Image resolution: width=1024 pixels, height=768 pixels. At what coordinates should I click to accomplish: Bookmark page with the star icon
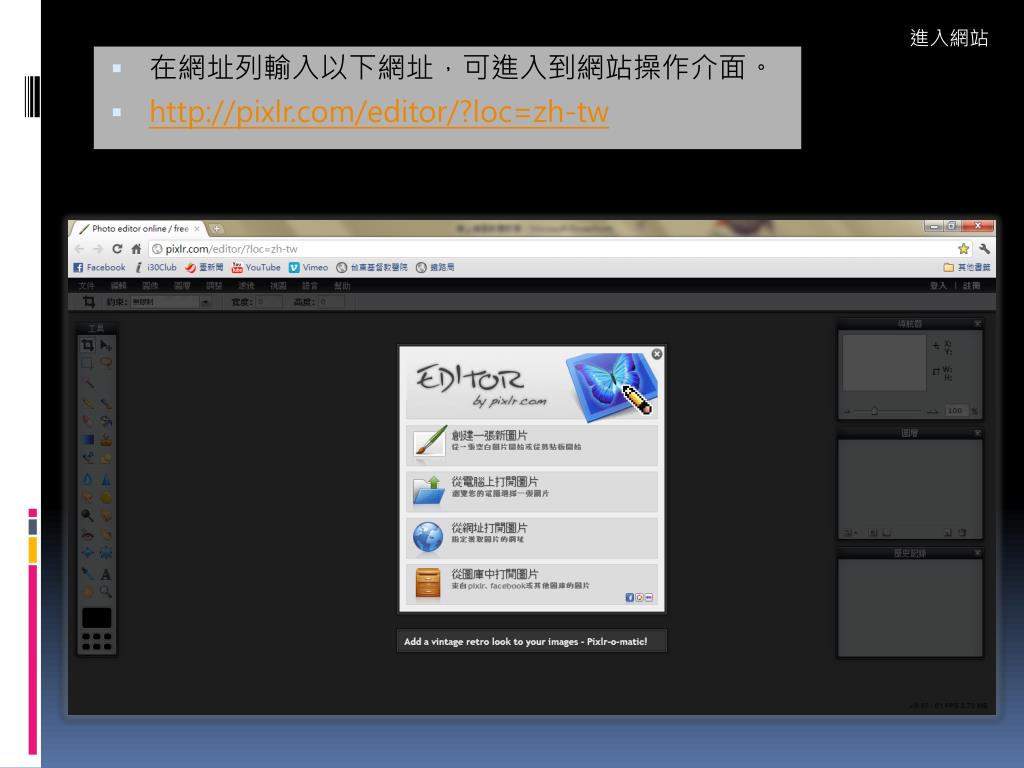963,249
